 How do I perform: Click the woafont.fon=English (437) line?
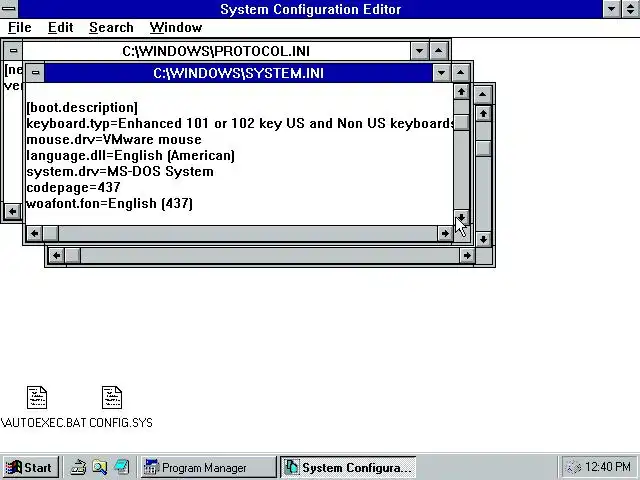coord(109,203)
